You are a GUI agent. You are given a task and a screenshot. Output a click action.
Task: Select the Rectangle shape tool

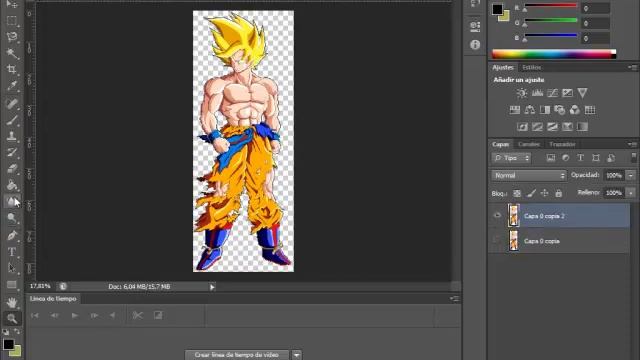[x=12, y=284]
